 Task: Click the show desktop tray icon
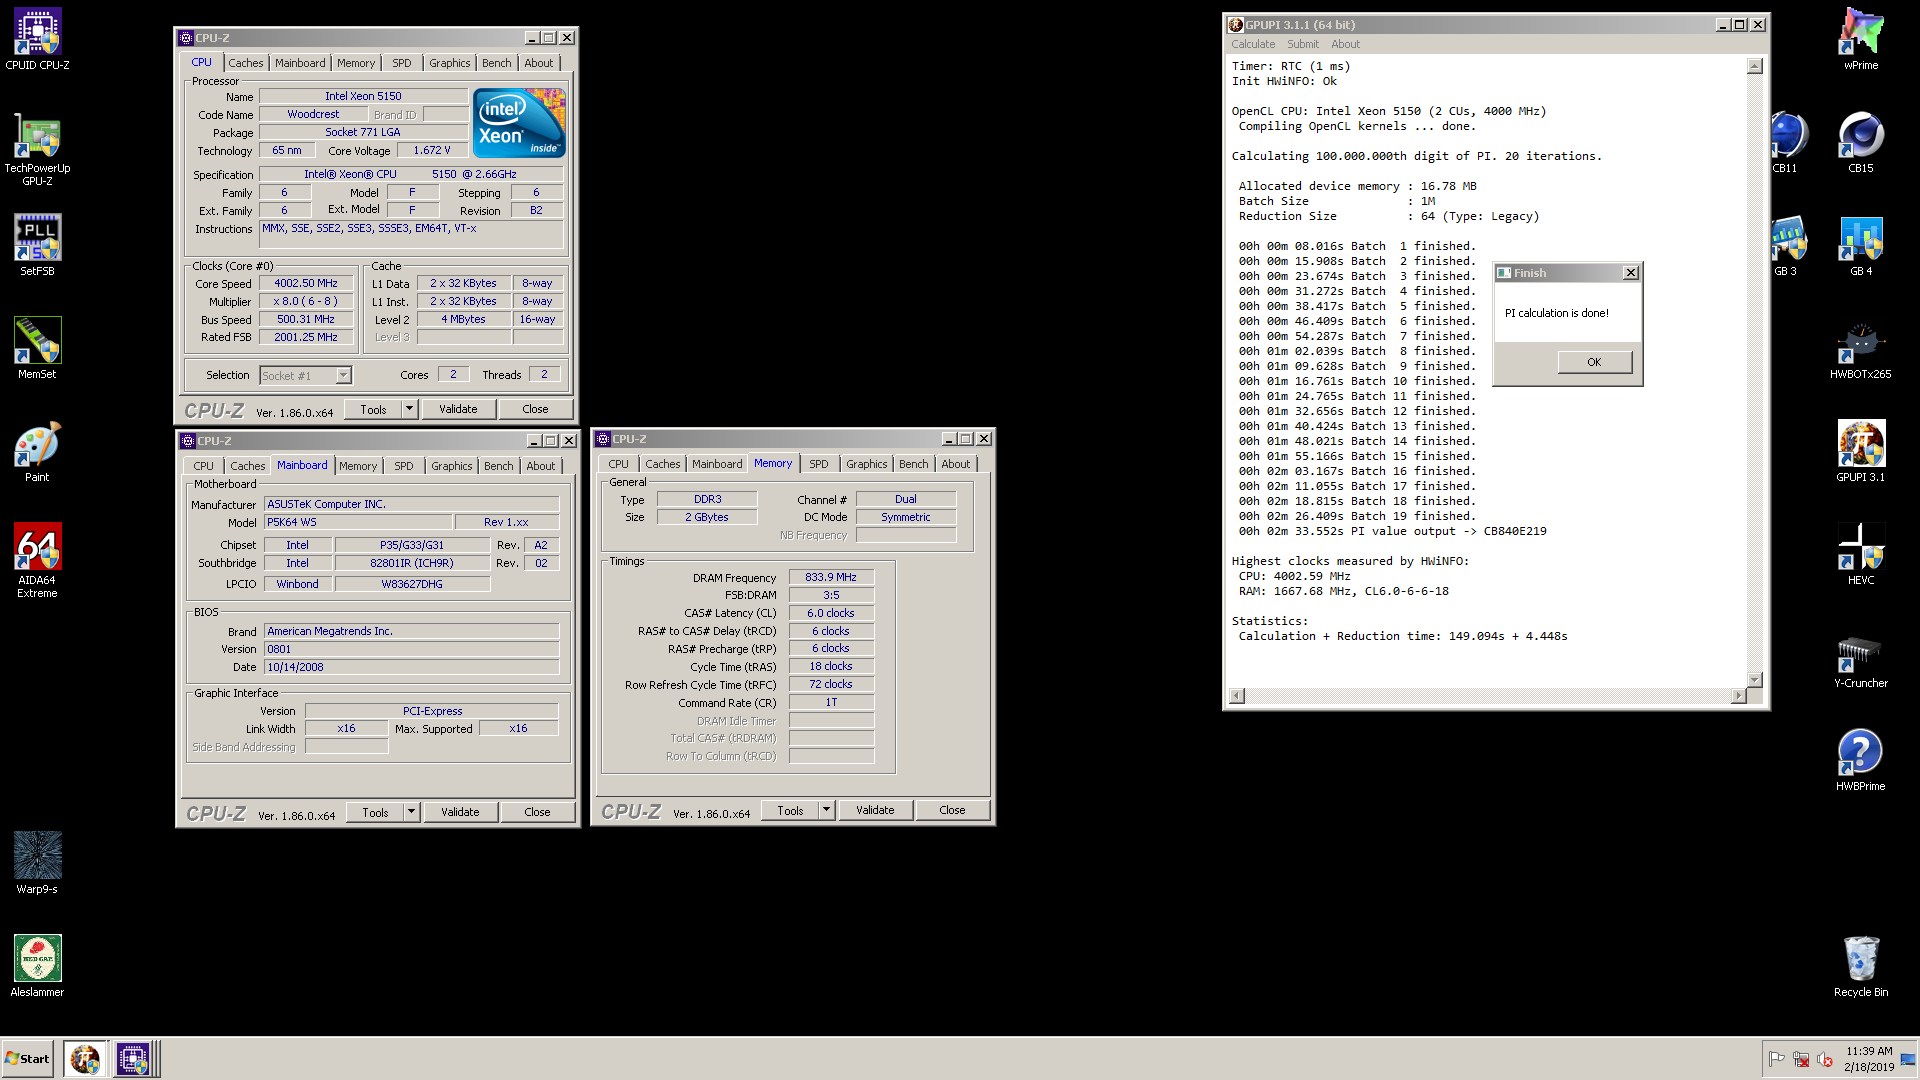click(1908, 1059)
